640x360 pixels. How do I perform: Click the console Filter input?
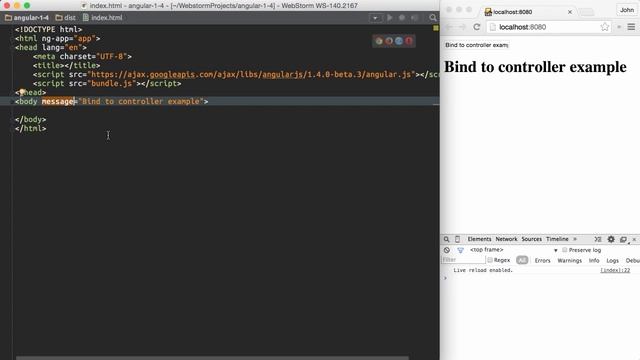463,260
